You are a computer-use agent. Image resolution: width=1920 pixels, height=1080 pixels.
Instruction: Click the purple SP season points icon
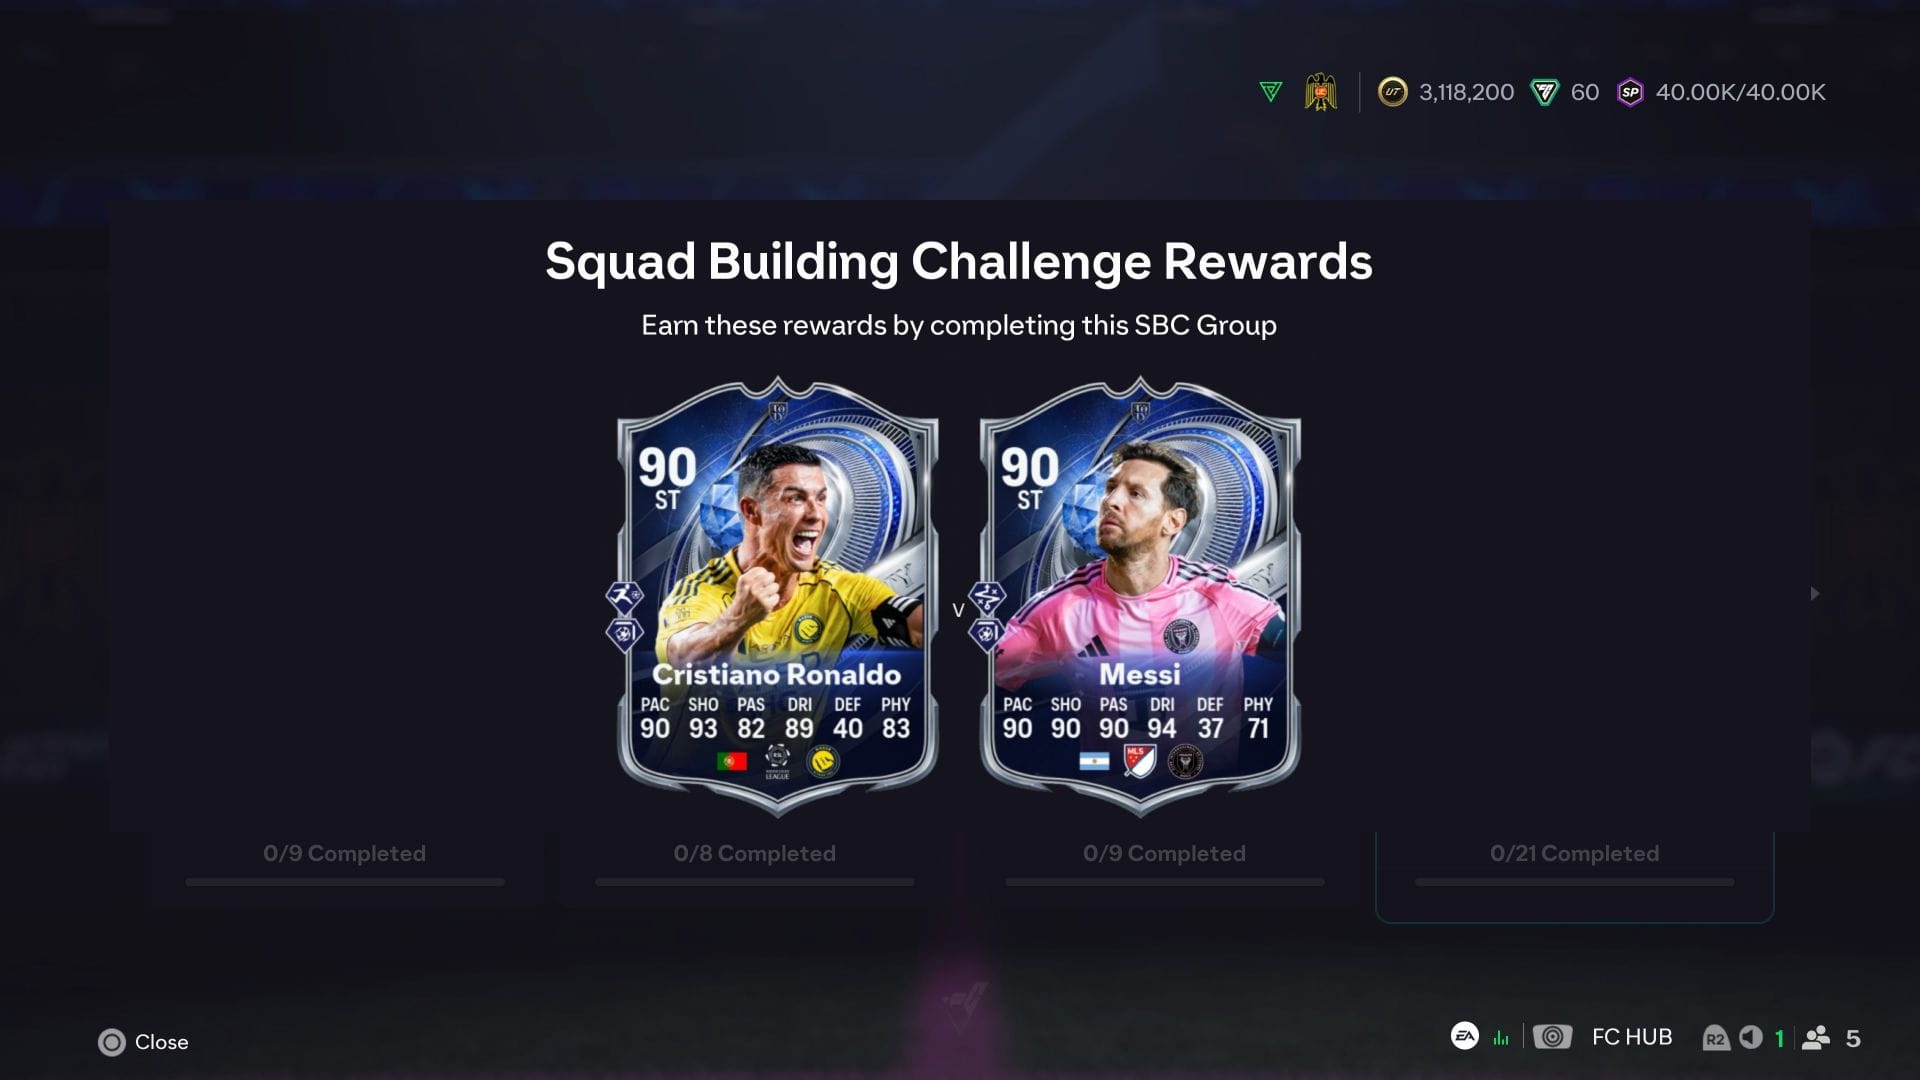coord(1630,92)
